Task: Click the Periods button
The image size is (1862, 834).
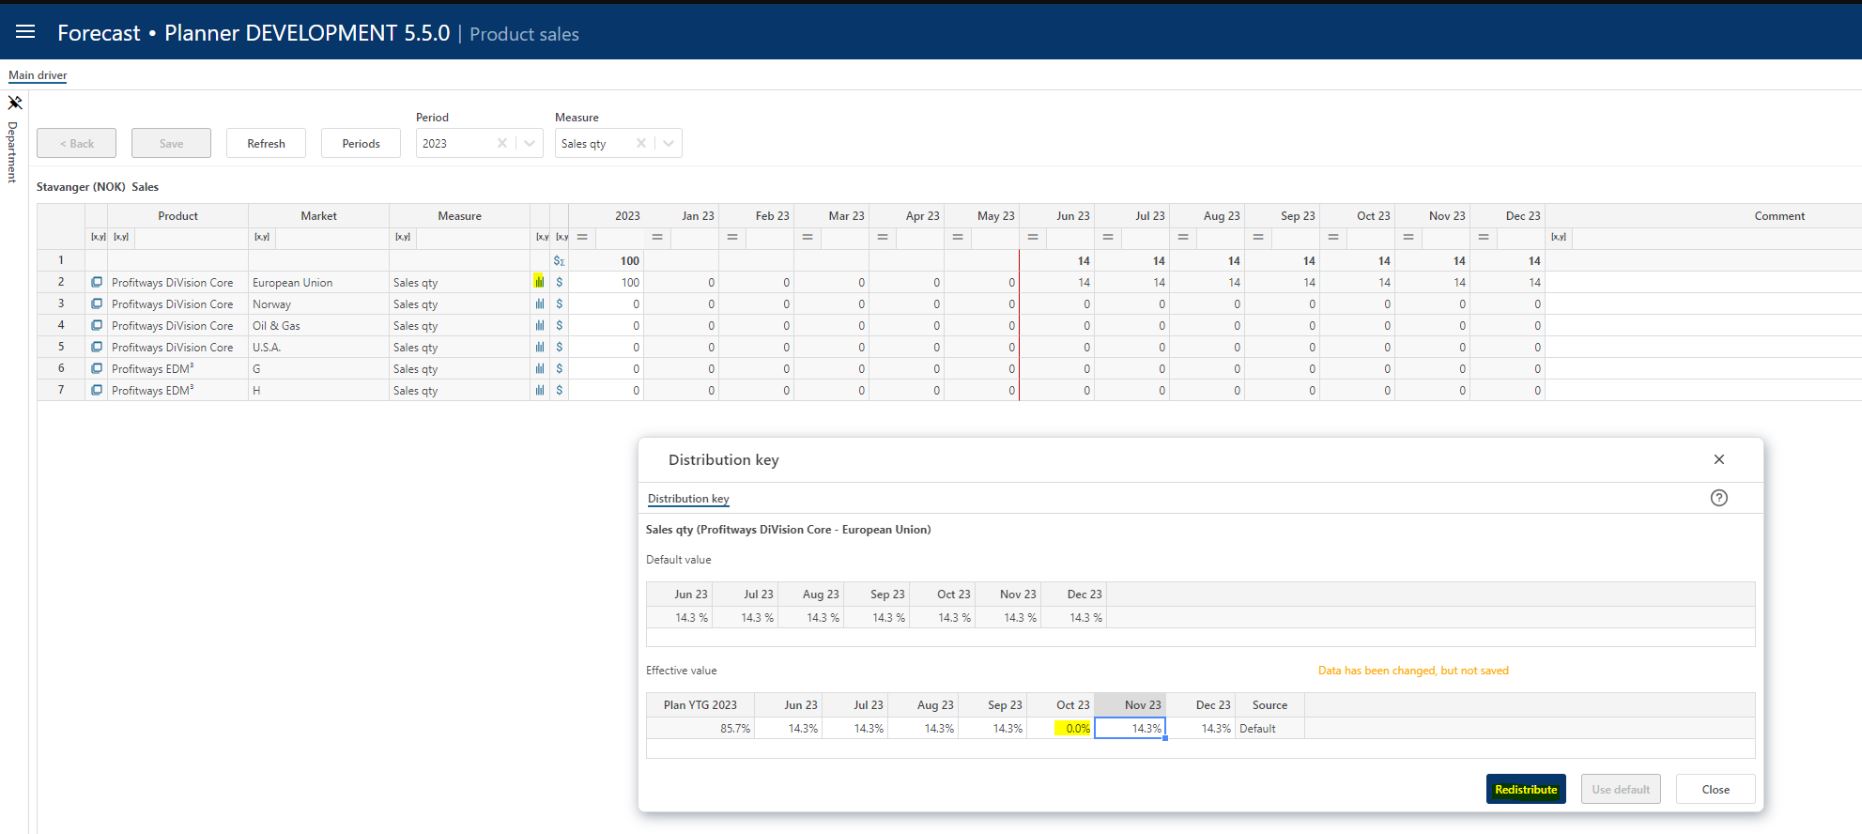Action: (x=361, y=143)
